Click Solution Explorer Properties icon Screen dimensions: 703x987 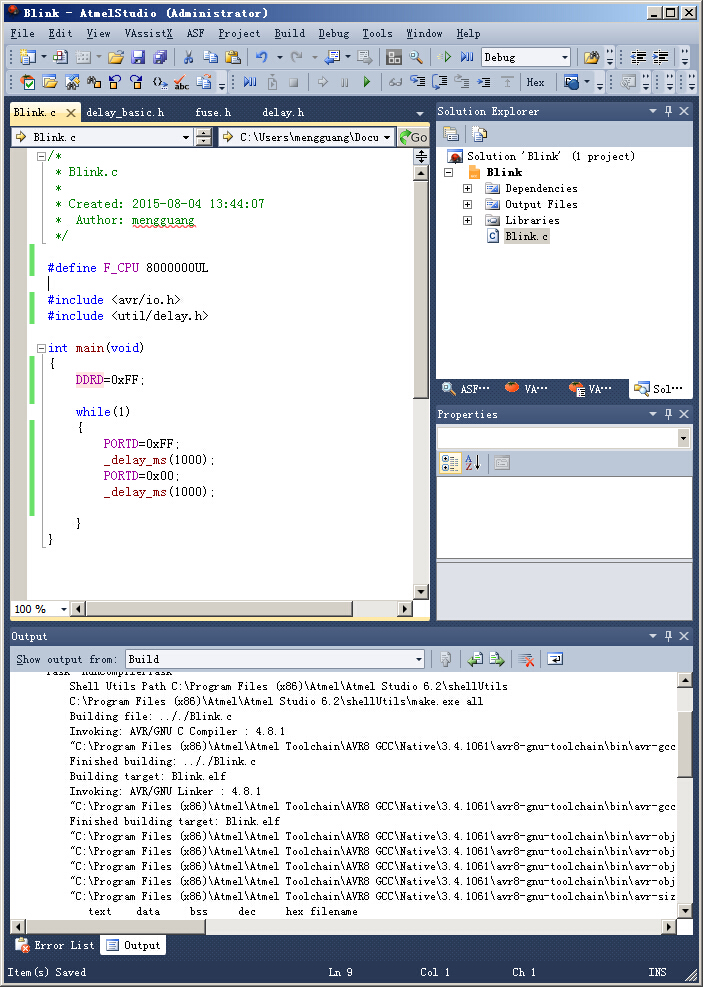coord(451,134)
